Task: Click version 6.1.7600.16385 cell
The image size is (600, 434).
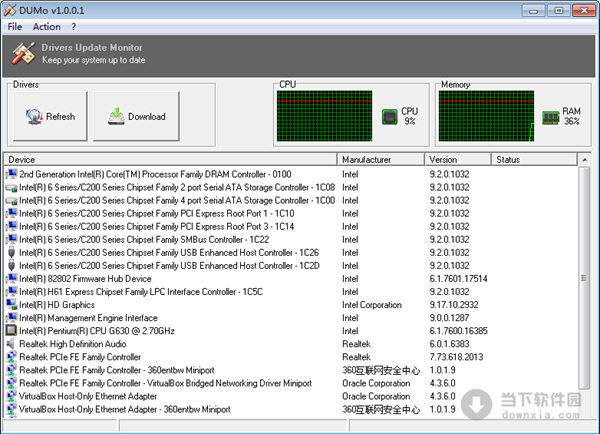Action: click(x=458, y=331)
